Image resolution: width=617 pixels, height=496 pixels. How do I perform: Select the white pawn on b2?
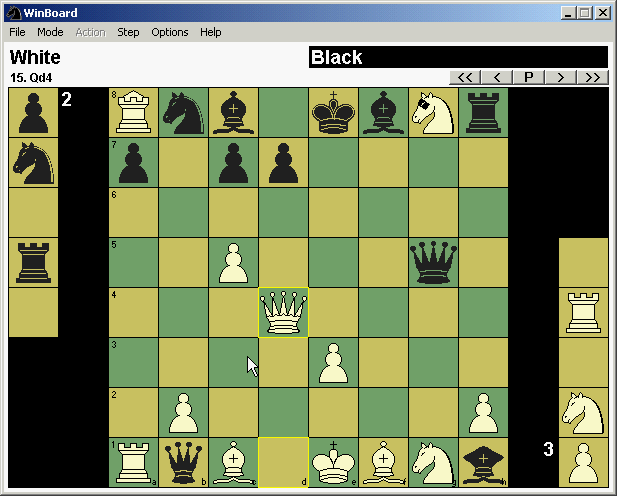click(183, 413)
